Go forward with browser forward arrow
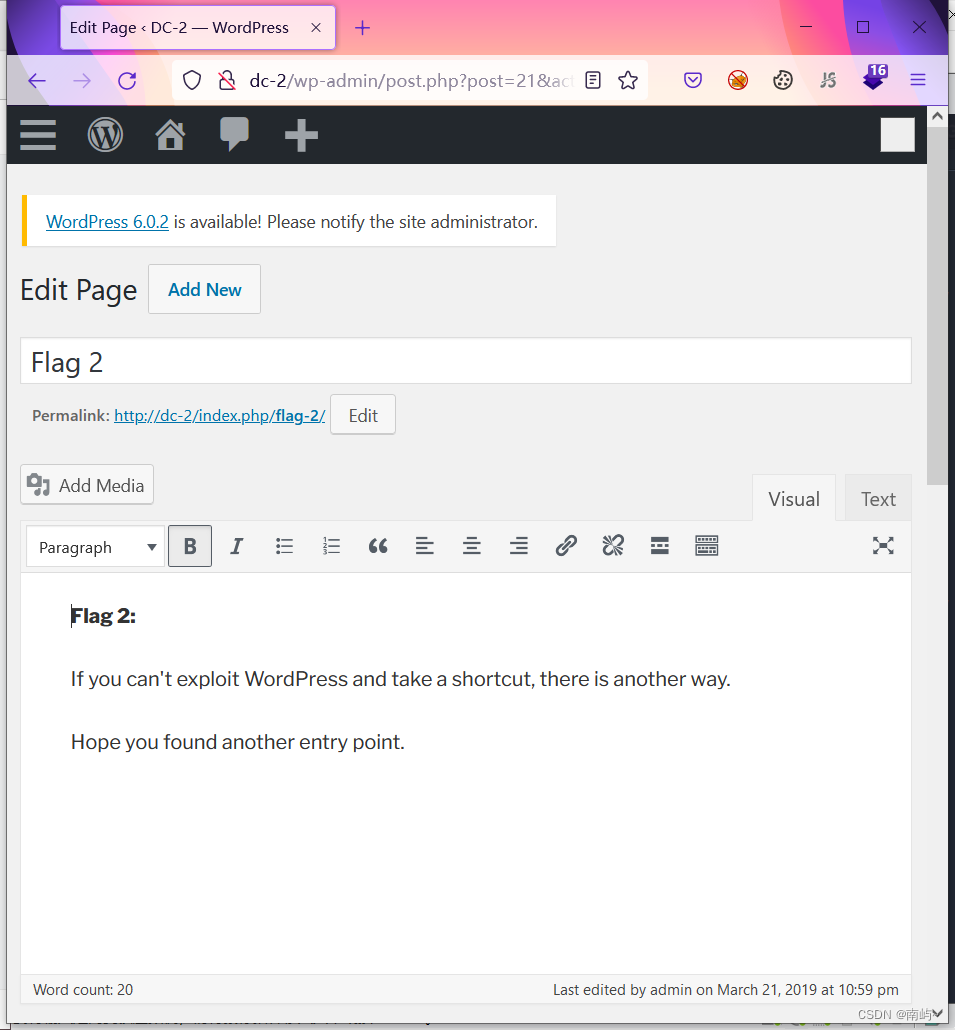The height and width of the screenshot is (1030, 955). coord(82,81)
